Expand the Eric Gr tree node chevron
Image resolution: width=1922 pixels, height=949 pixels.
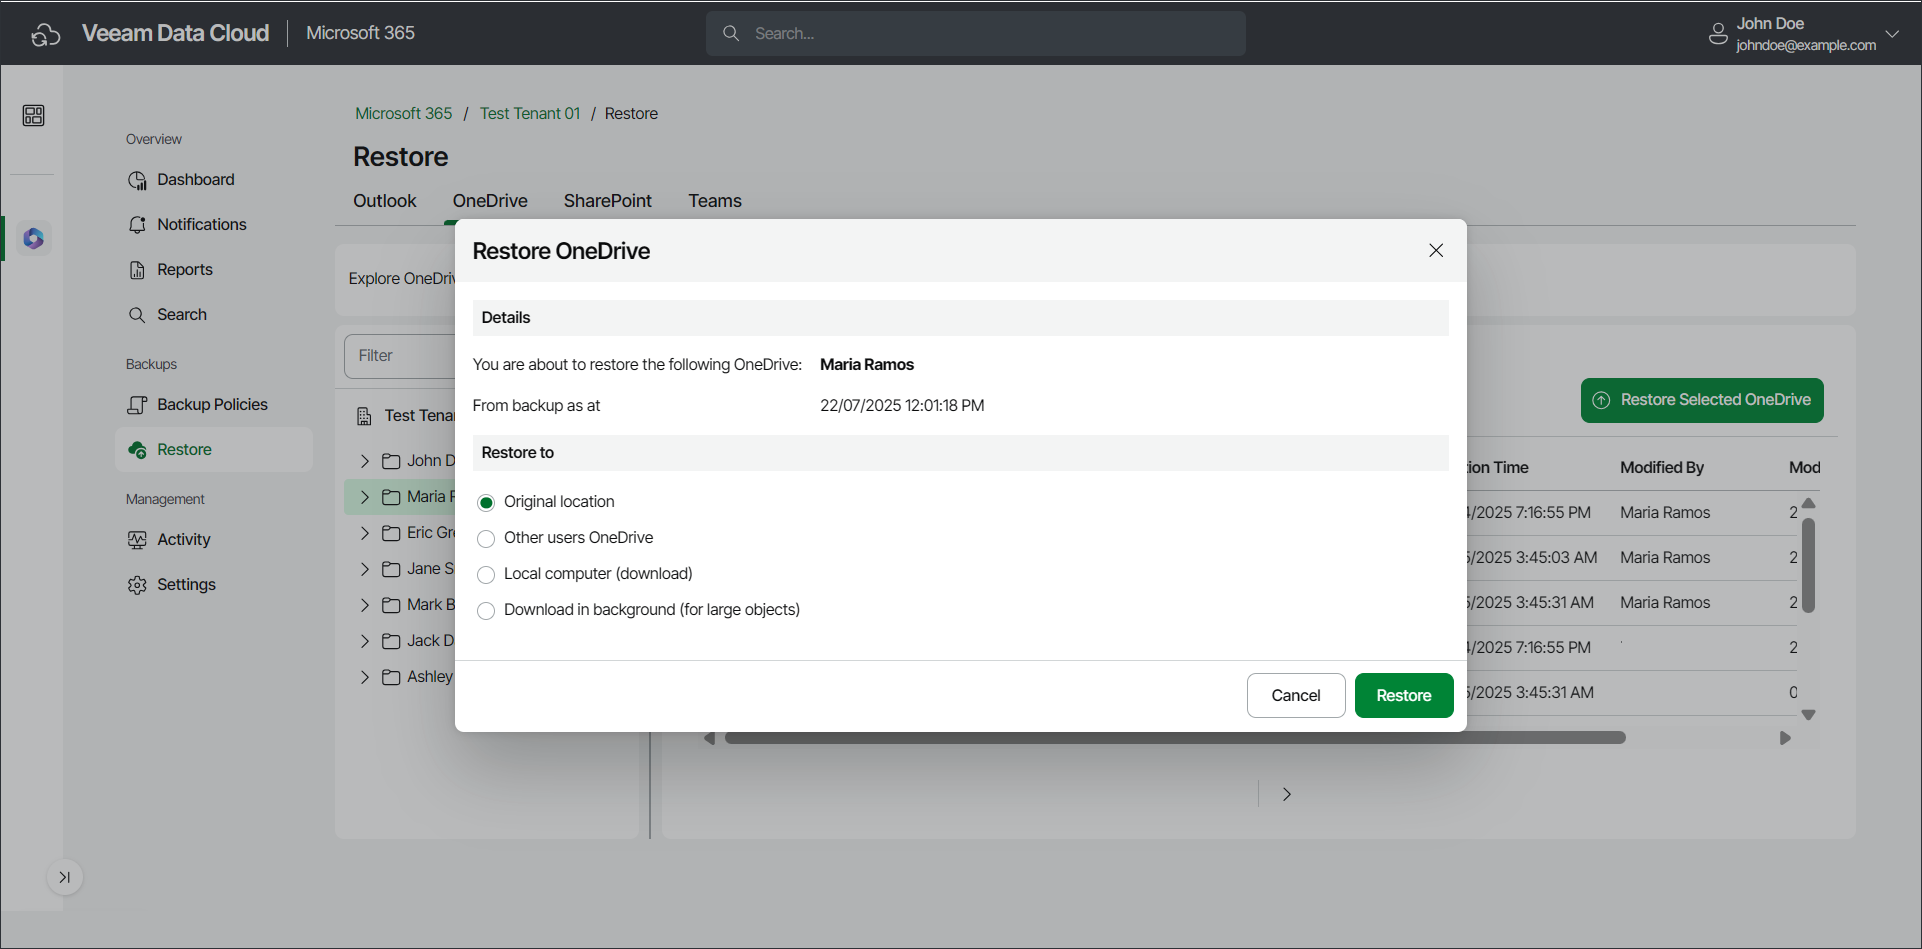tap(365, 533)
